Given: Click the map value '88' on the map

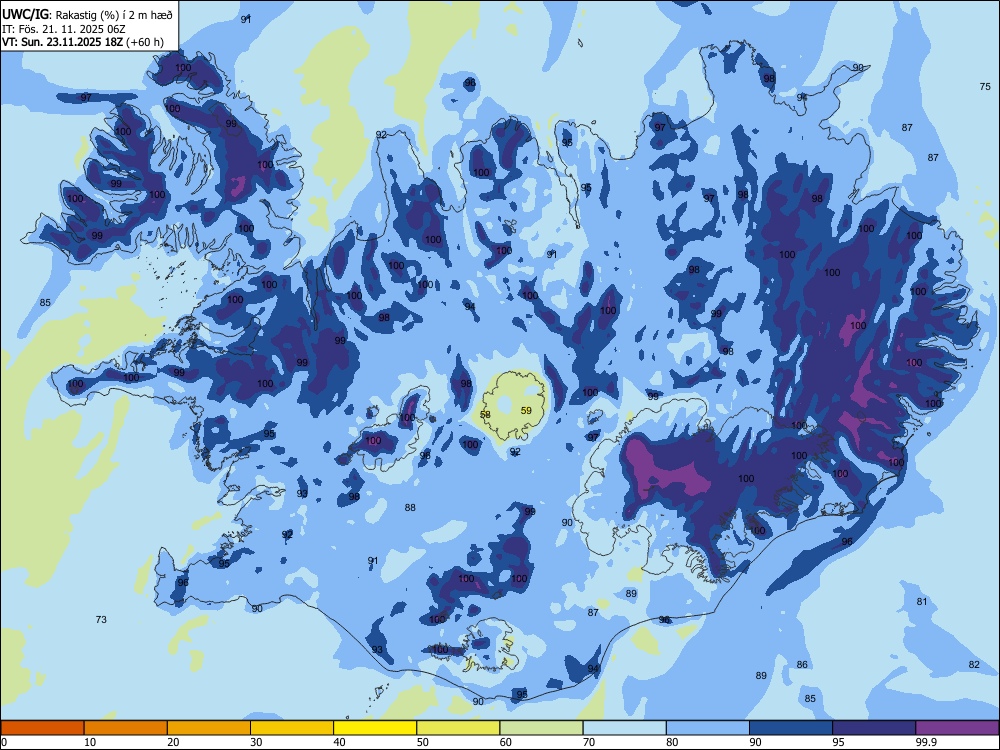Looking at the screenshot, I should pos(410,508).
